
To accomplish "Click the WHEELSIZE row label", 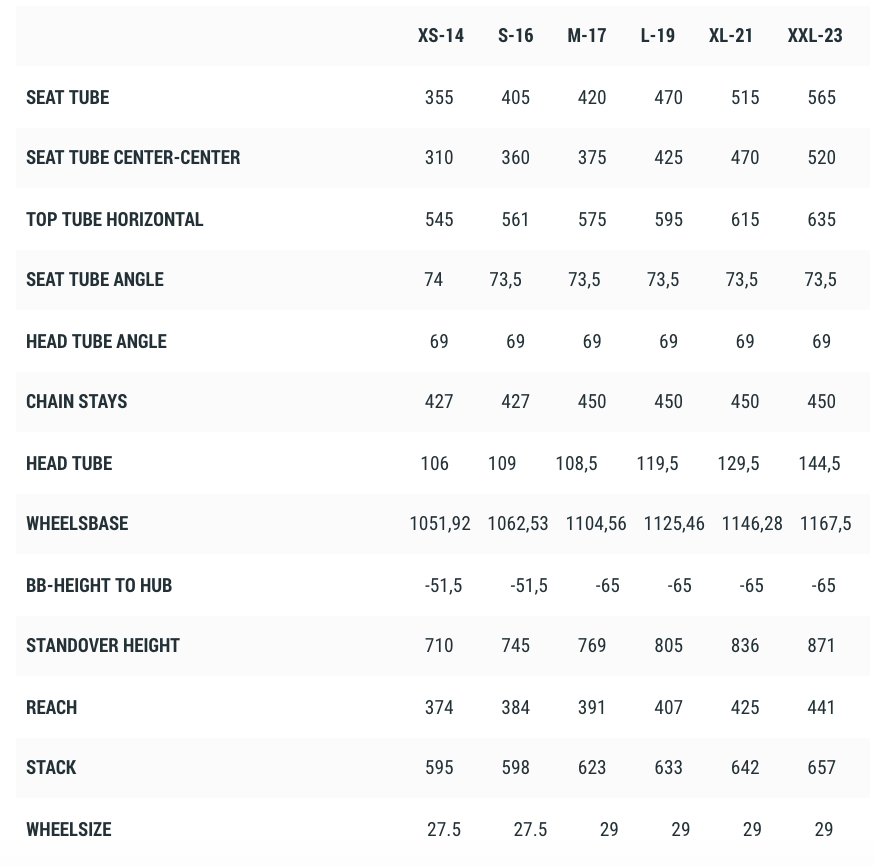I will (x=68, y=830).
